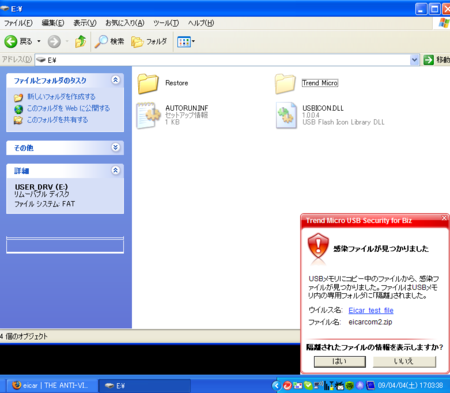Click the red warning shield icon

click(x=318, y=246)
